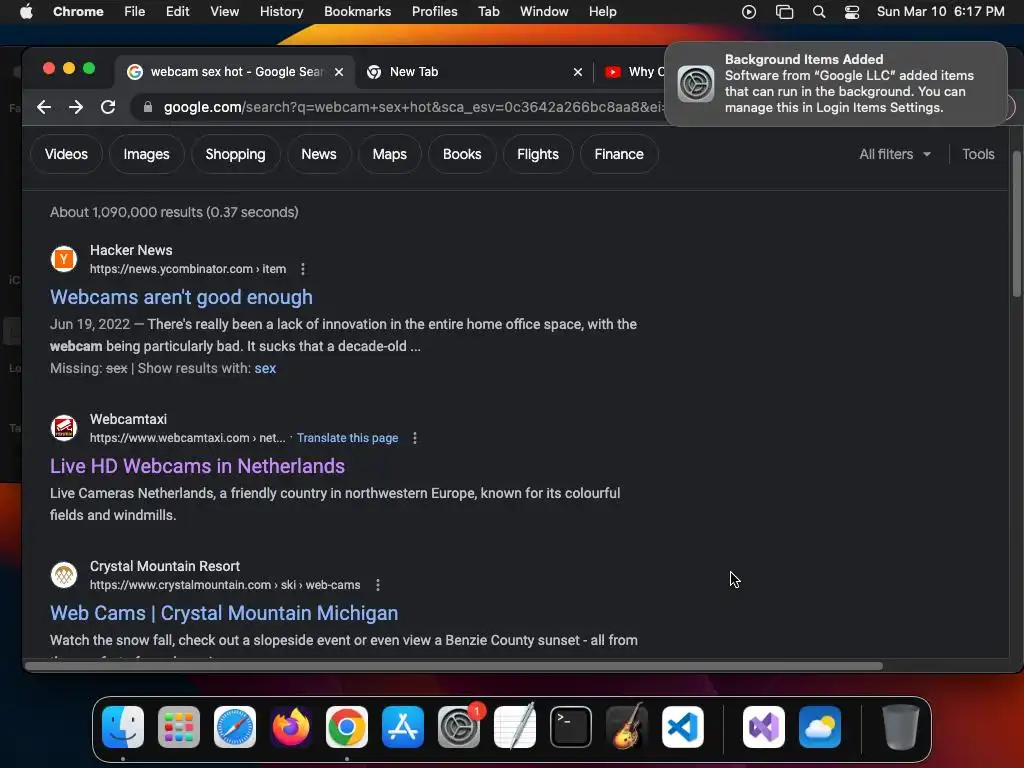The width and height of the screenshot is (1024, 768).
Task: Go back with the browser back arrow
Action: (44, 107)
